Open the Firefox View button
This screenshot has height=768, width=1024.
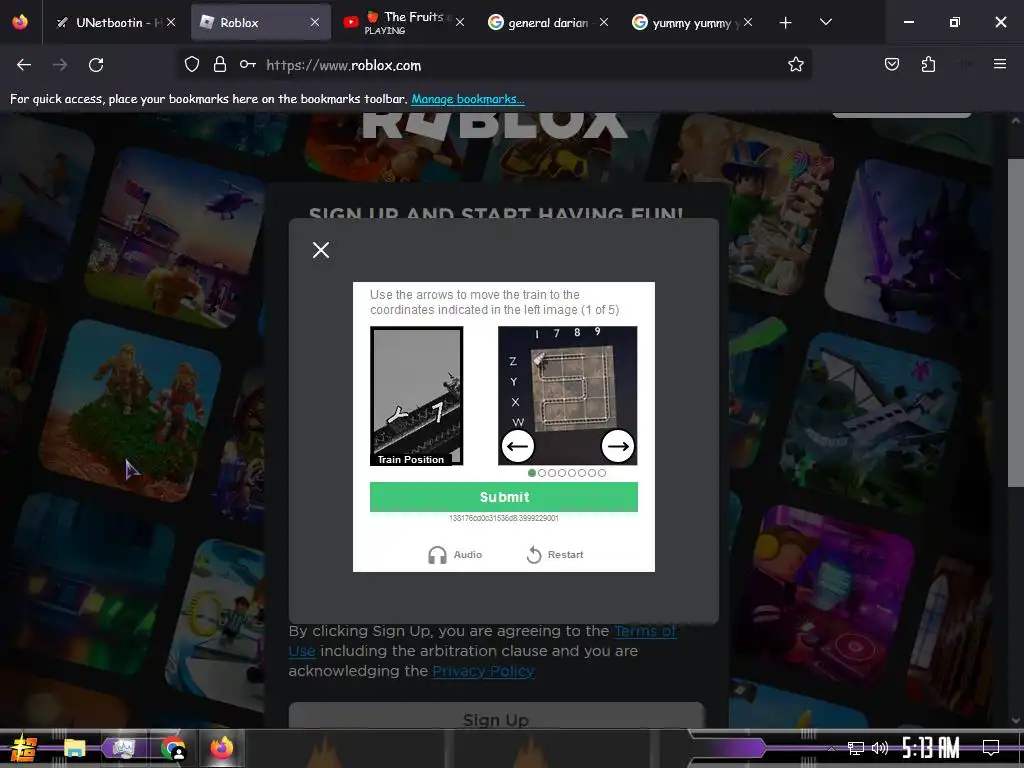(x=20, y=23)
